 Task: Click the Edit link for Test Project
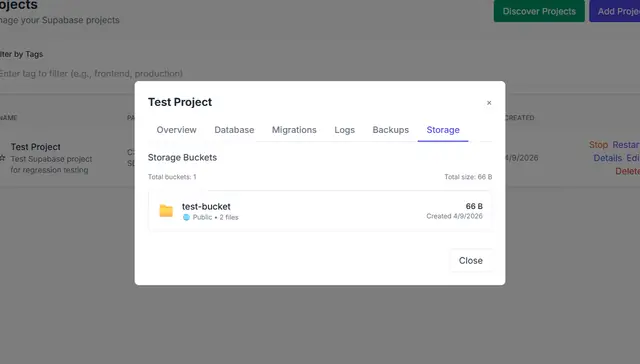633,158
